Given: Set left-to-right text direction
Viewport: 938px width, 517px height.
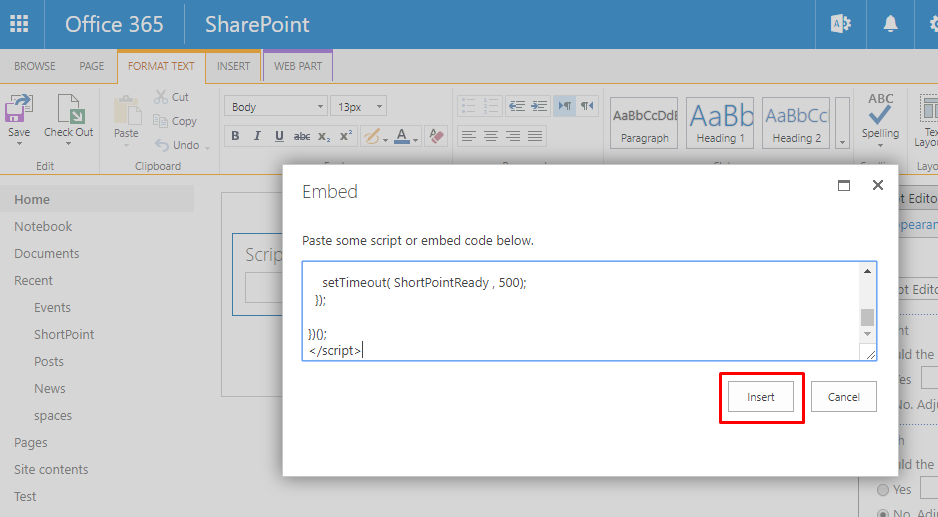Looking at the screenshot, I should click(565, 107).
